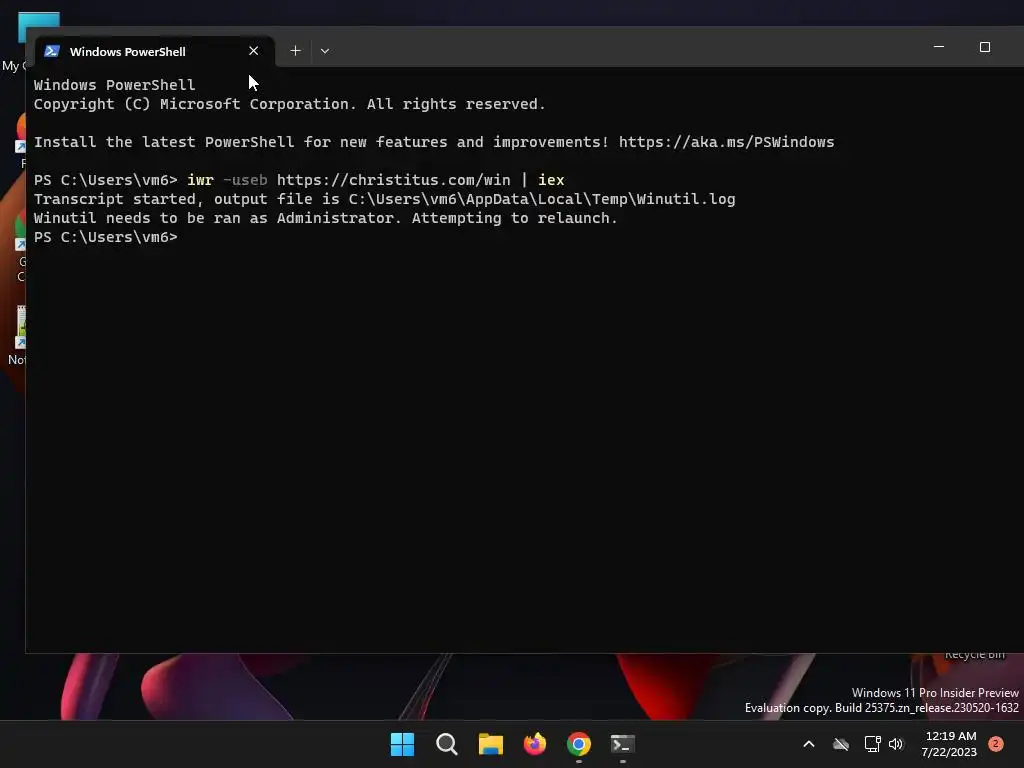Click the Winutil.log file path text

542,199
